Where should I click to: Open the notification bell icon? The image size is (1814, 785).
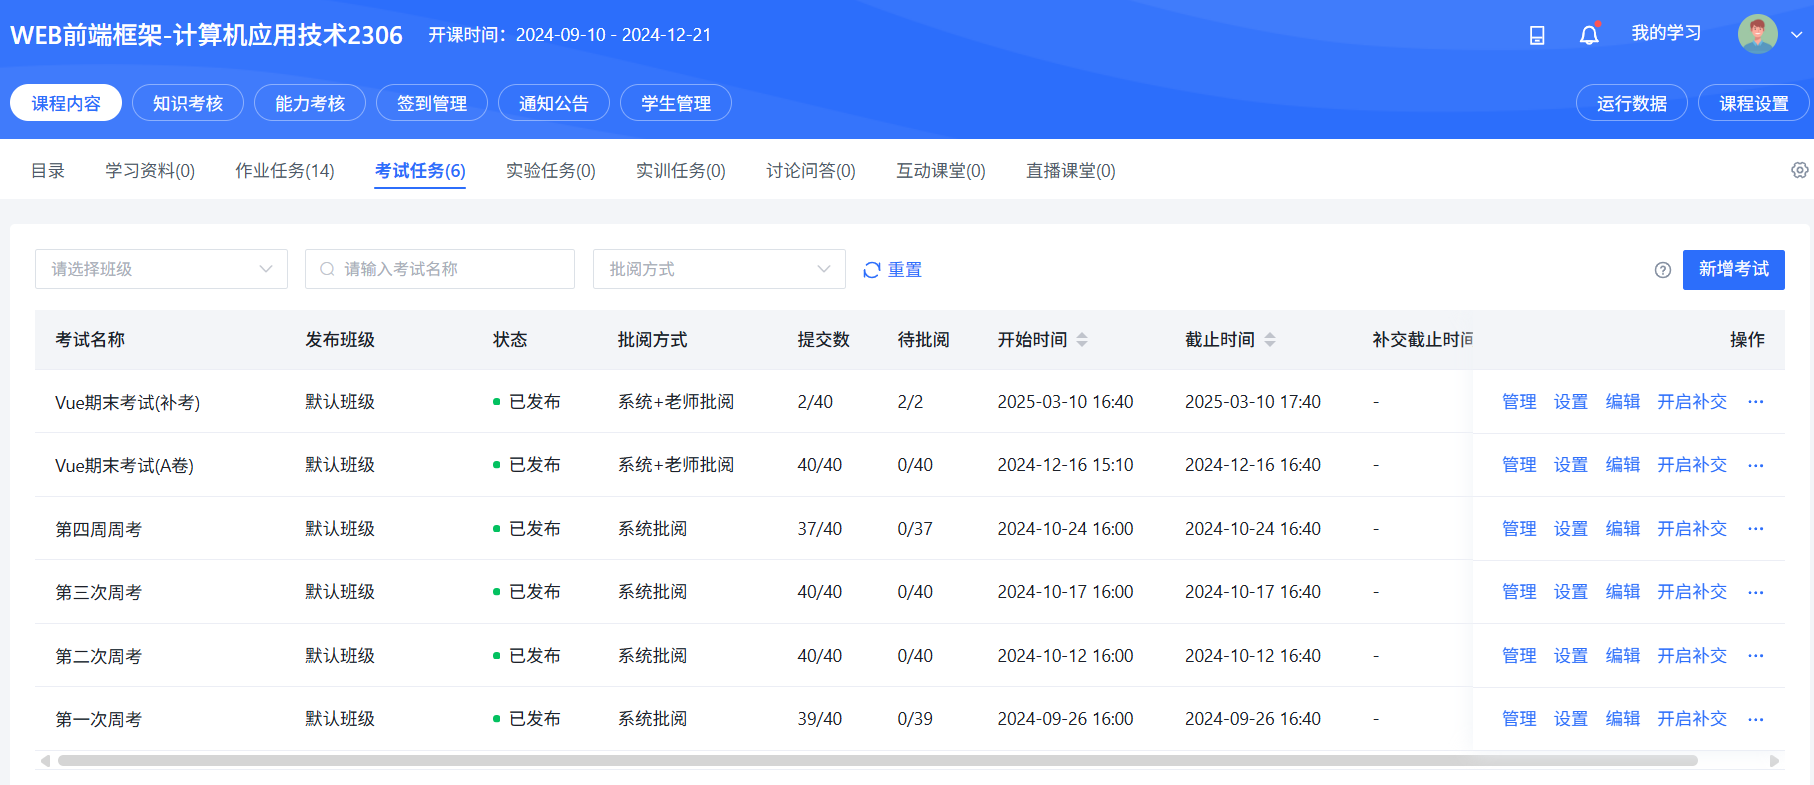pyautogui.click(x=1589, y=34)
